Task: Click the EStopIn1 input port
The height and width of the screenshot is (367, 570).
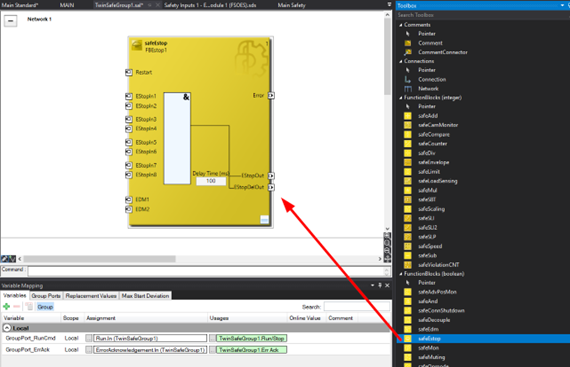Action: pos(129,96)
